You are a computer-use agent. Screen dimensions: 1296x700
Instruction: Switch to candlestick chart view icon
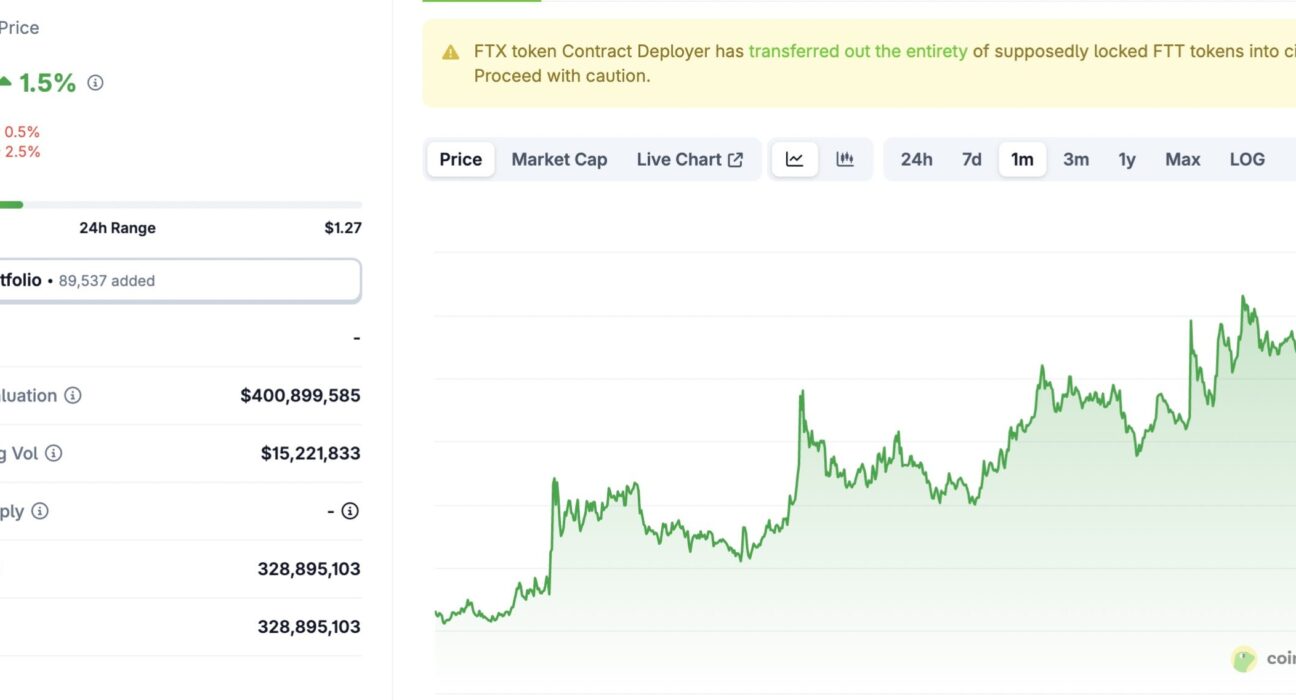point(845,159)
